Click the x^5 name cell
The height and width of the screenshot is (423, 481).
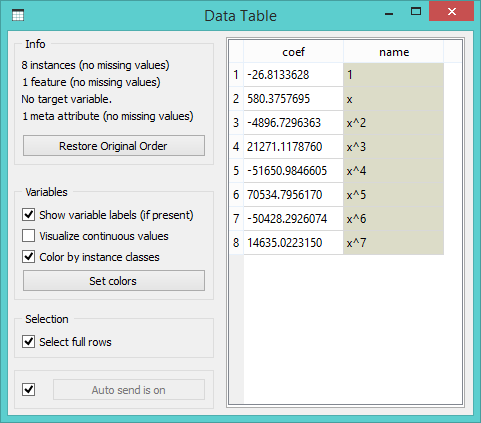click(393, 195)
